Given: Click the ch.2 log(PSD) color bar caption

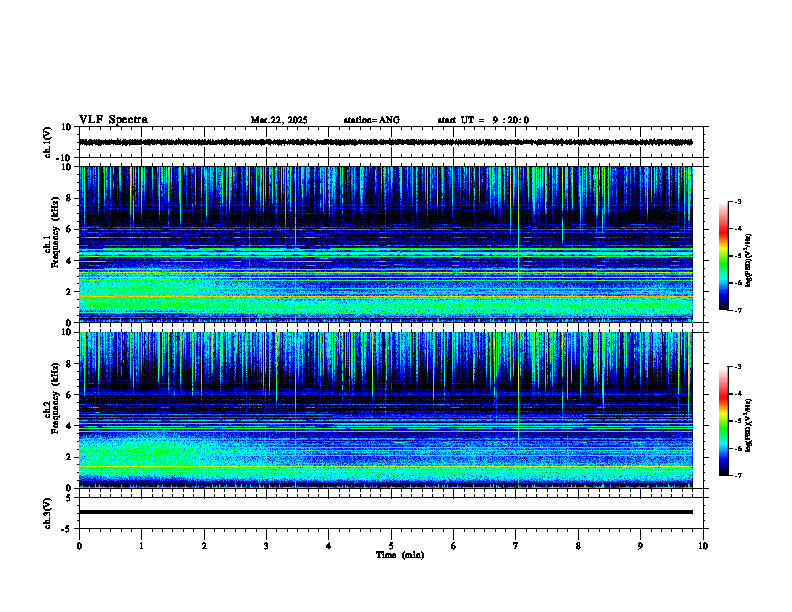Looking at the screenshot, I should [x=749, y=426].
